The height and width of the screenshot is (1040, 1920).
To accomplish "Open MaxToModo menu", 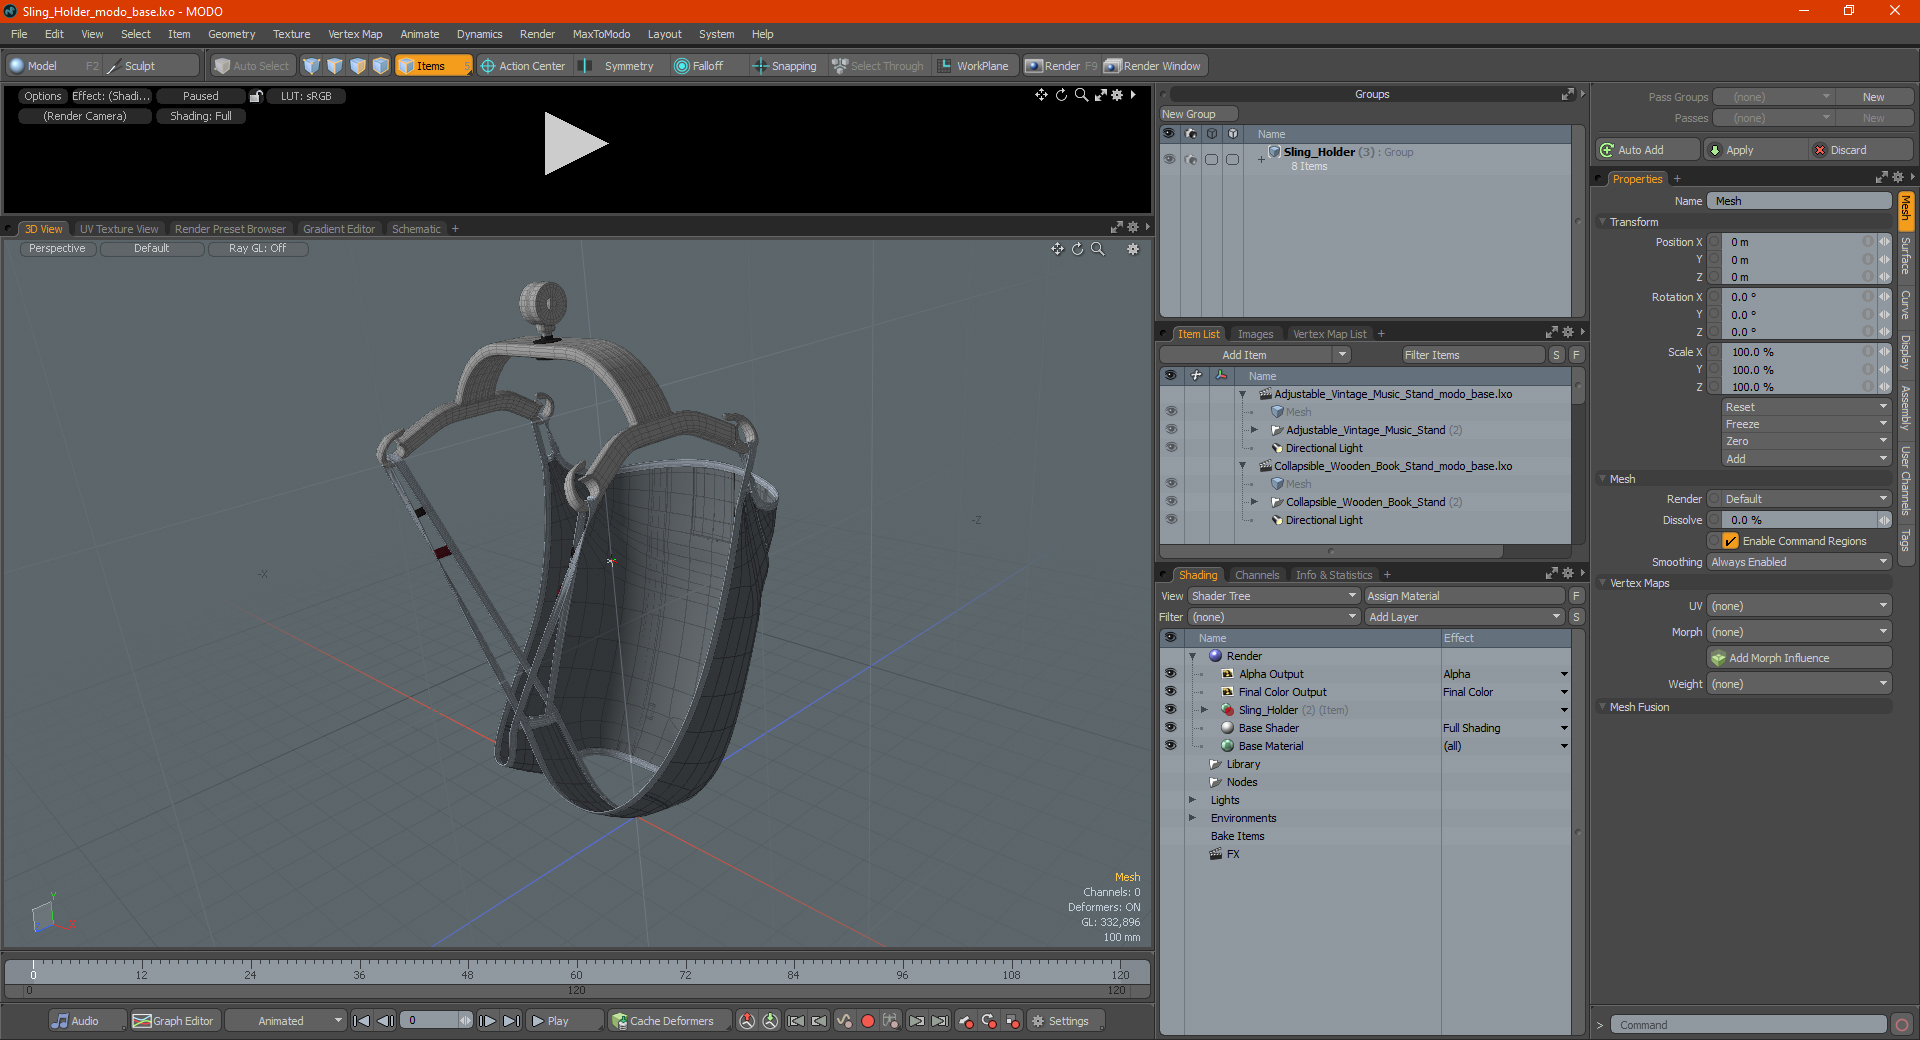I will tap(601, 34).
